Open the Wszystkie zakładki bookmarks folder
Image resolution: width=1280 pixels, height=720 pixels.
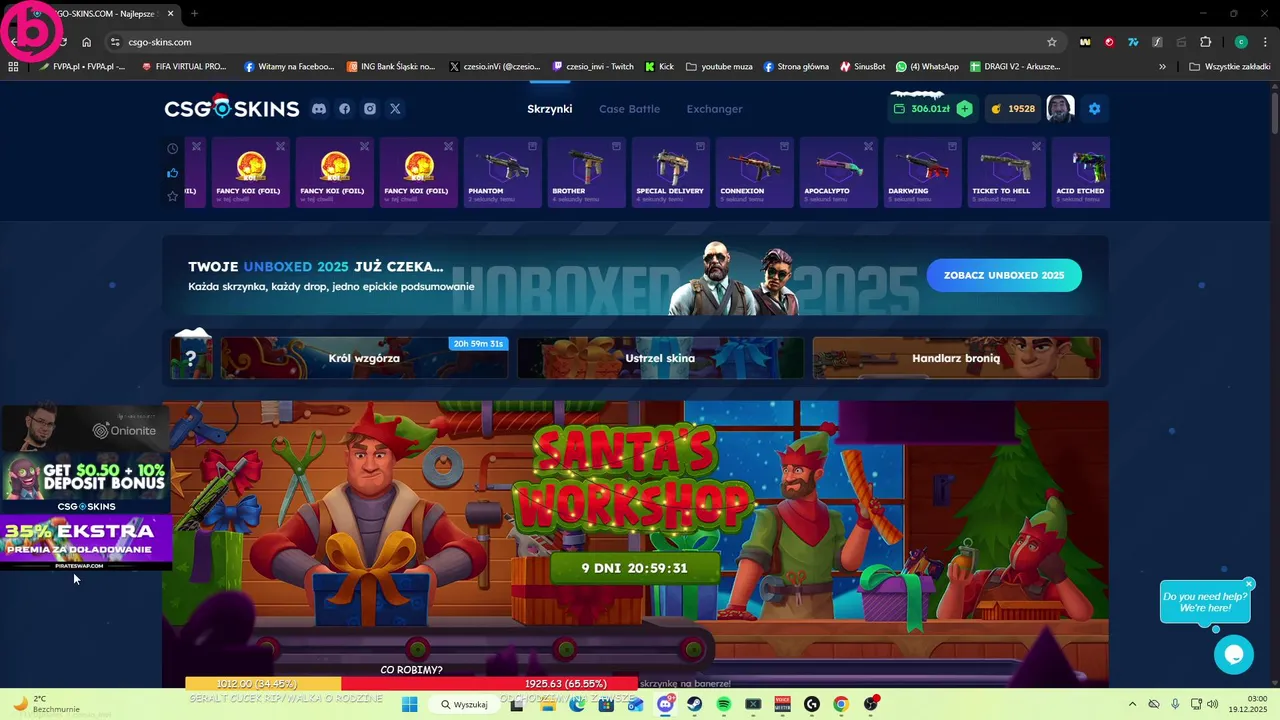pyautogui.click(x=1230, y=67)
